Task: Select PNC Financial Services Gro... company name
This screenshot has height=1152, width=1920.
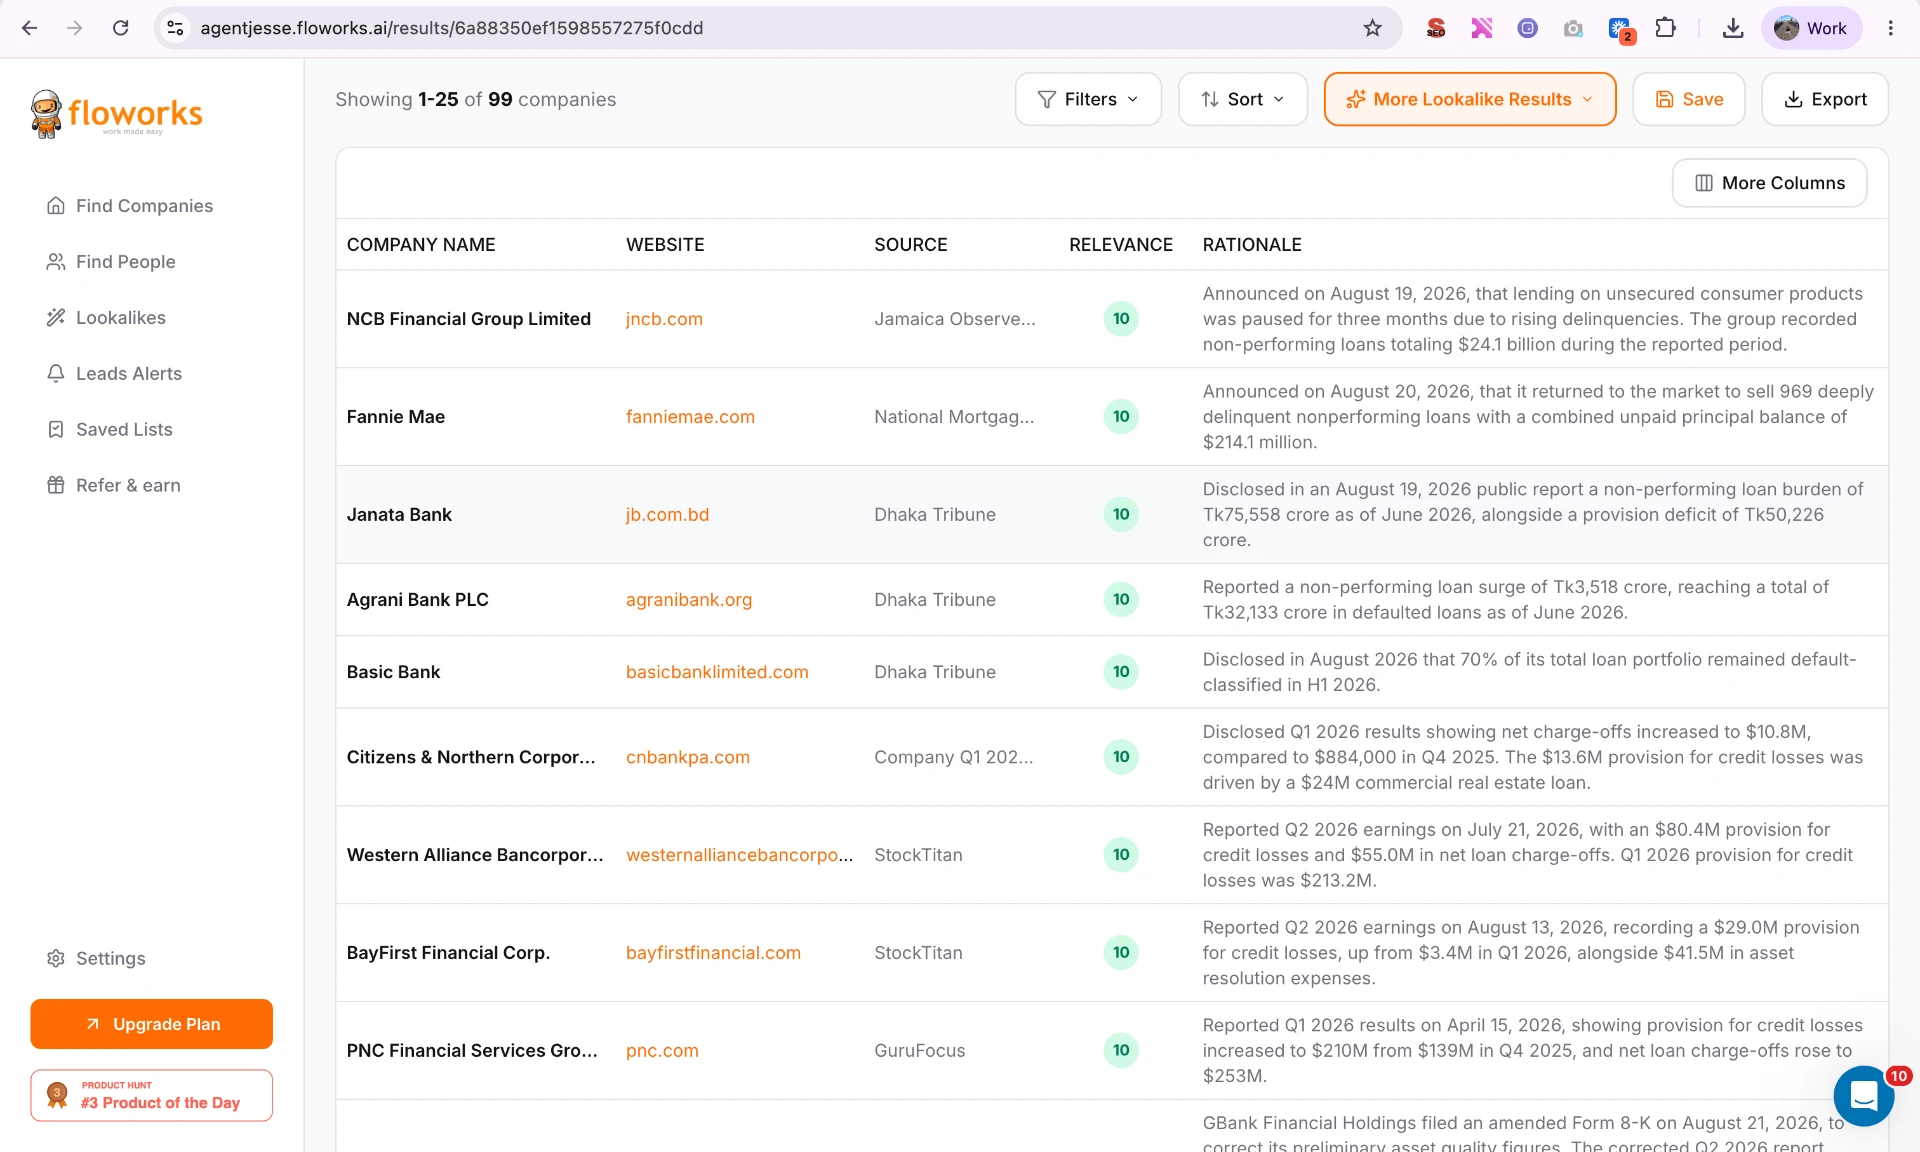Action: (x=472, y=1051)
